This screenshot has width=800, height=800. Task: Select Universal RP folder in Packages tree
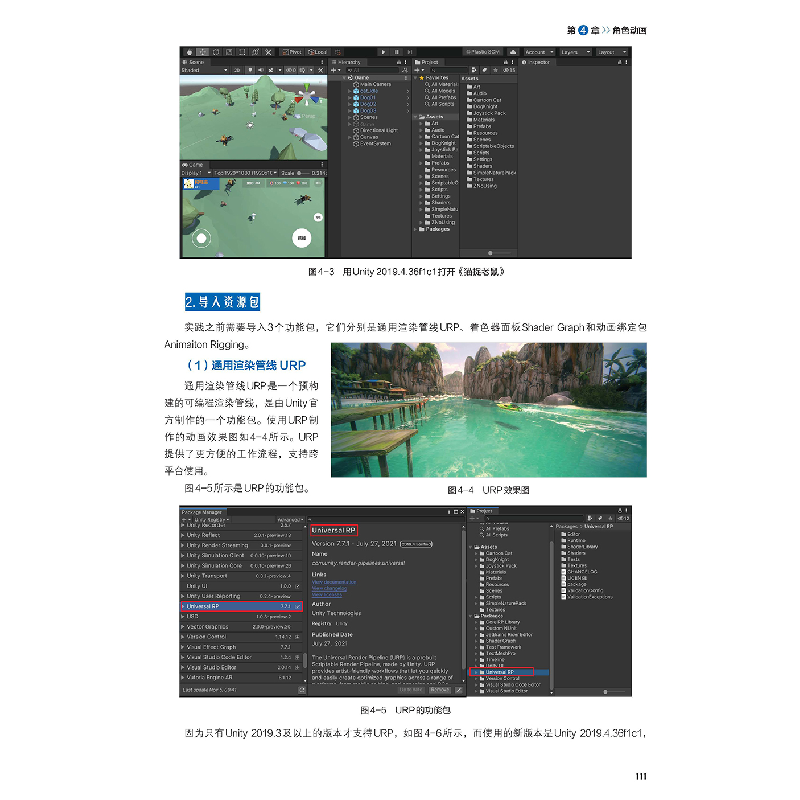click(509, 672)
